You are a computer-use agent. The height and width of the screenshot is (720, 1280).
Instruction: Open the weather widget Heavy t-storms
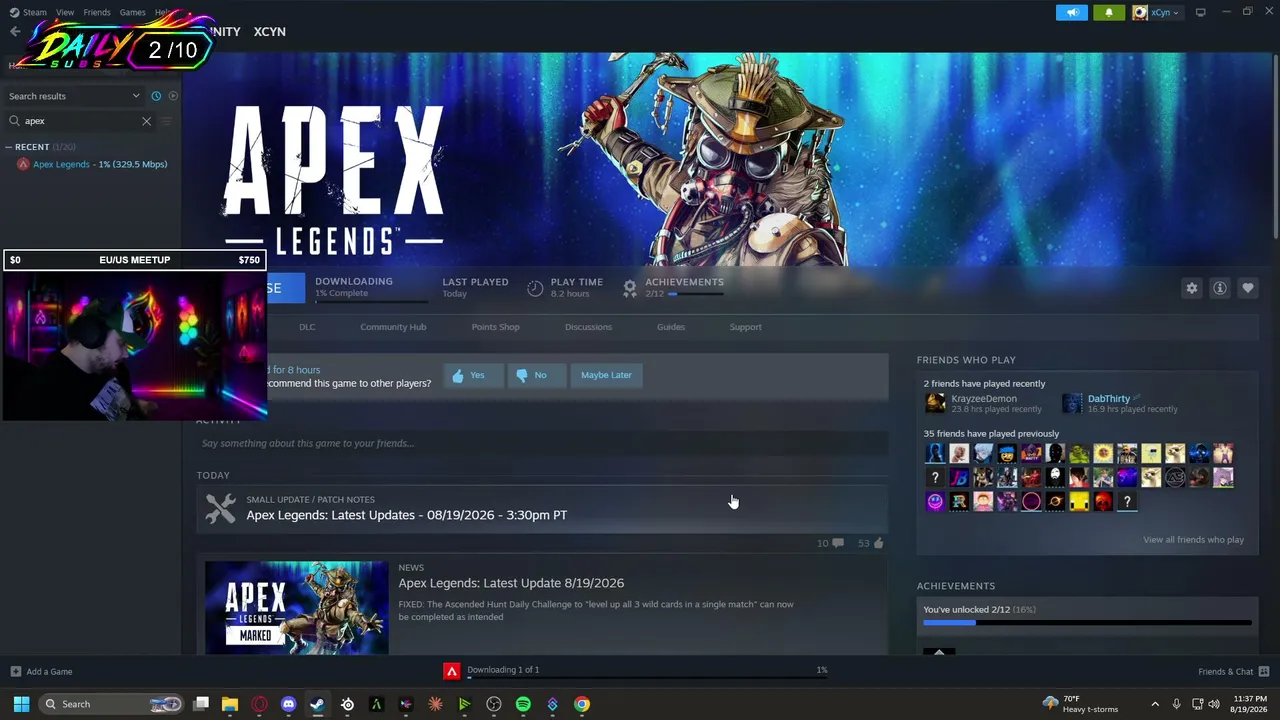[1081, 704]
